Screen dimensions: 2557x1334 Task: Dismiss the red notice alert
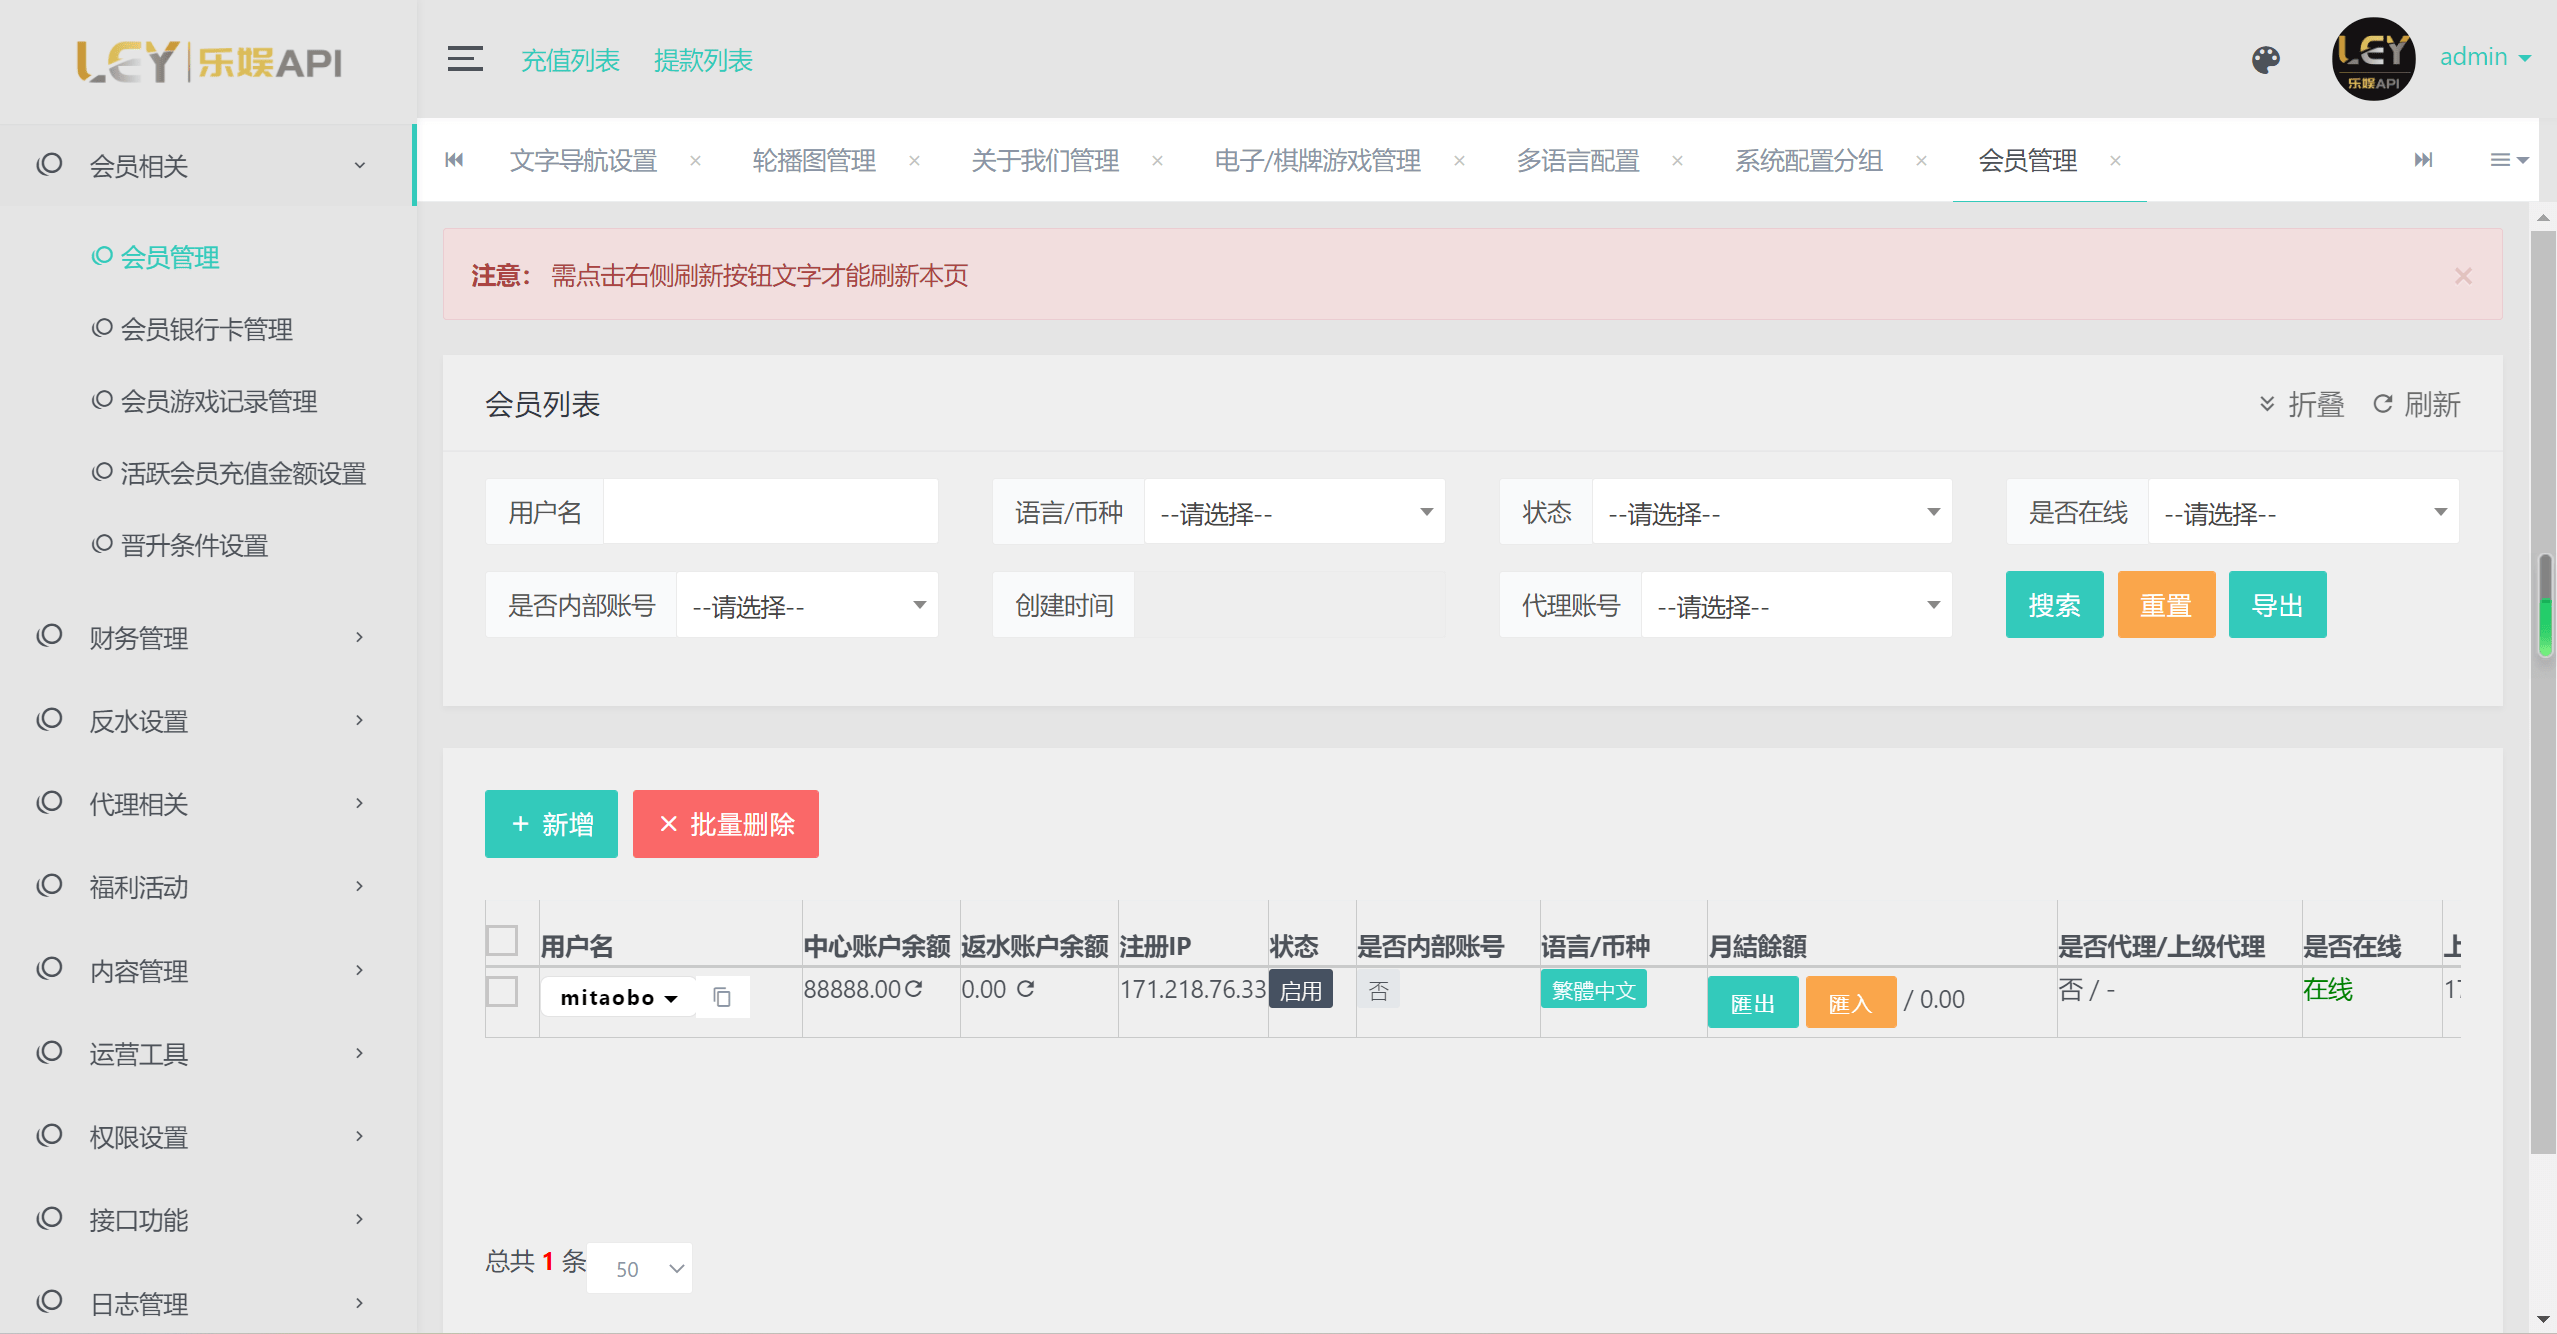(x=2463, y=276)
